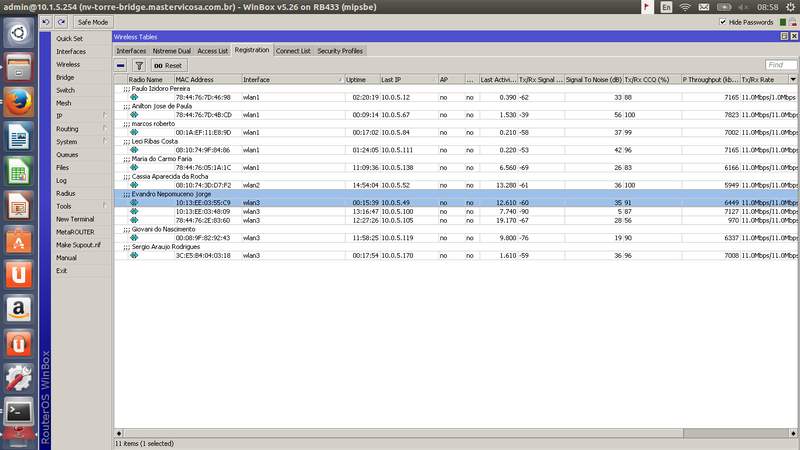Viewport: 800px width, 450px height.
Task: Open the column selector dropdown arrow
Action: coord(793,80)
